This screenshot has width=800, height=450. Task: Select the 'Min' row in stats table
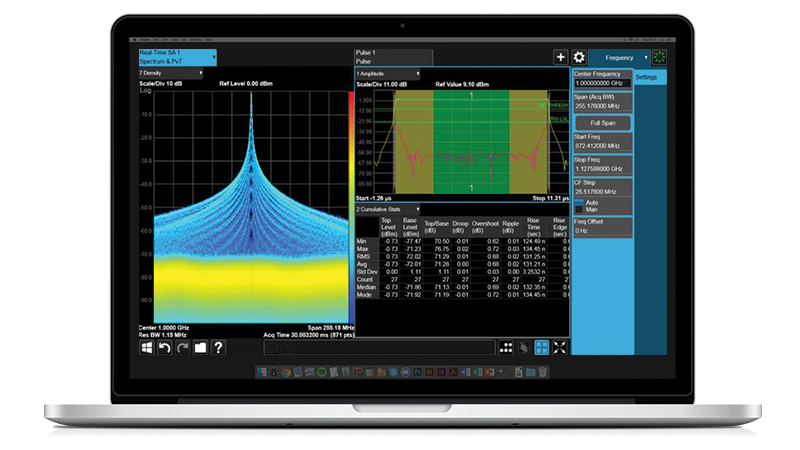pos(462,241)
